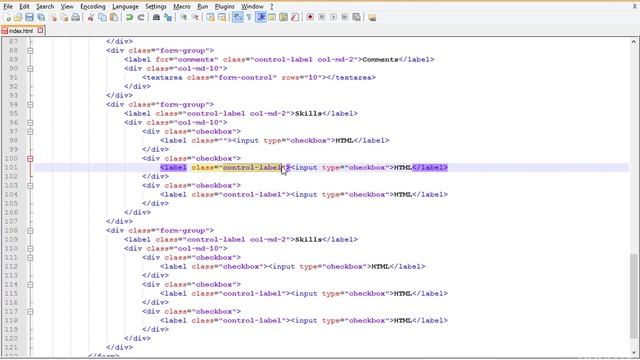The width and height of the screenshot is (640, 360).
Task: Click the Redo toolbar icon
Action: click(141, 18)
